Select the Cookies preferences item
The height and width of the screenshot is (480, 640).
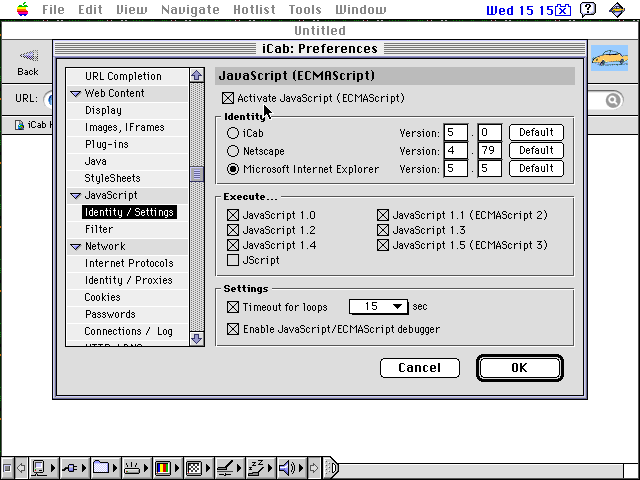click(102, 297)
